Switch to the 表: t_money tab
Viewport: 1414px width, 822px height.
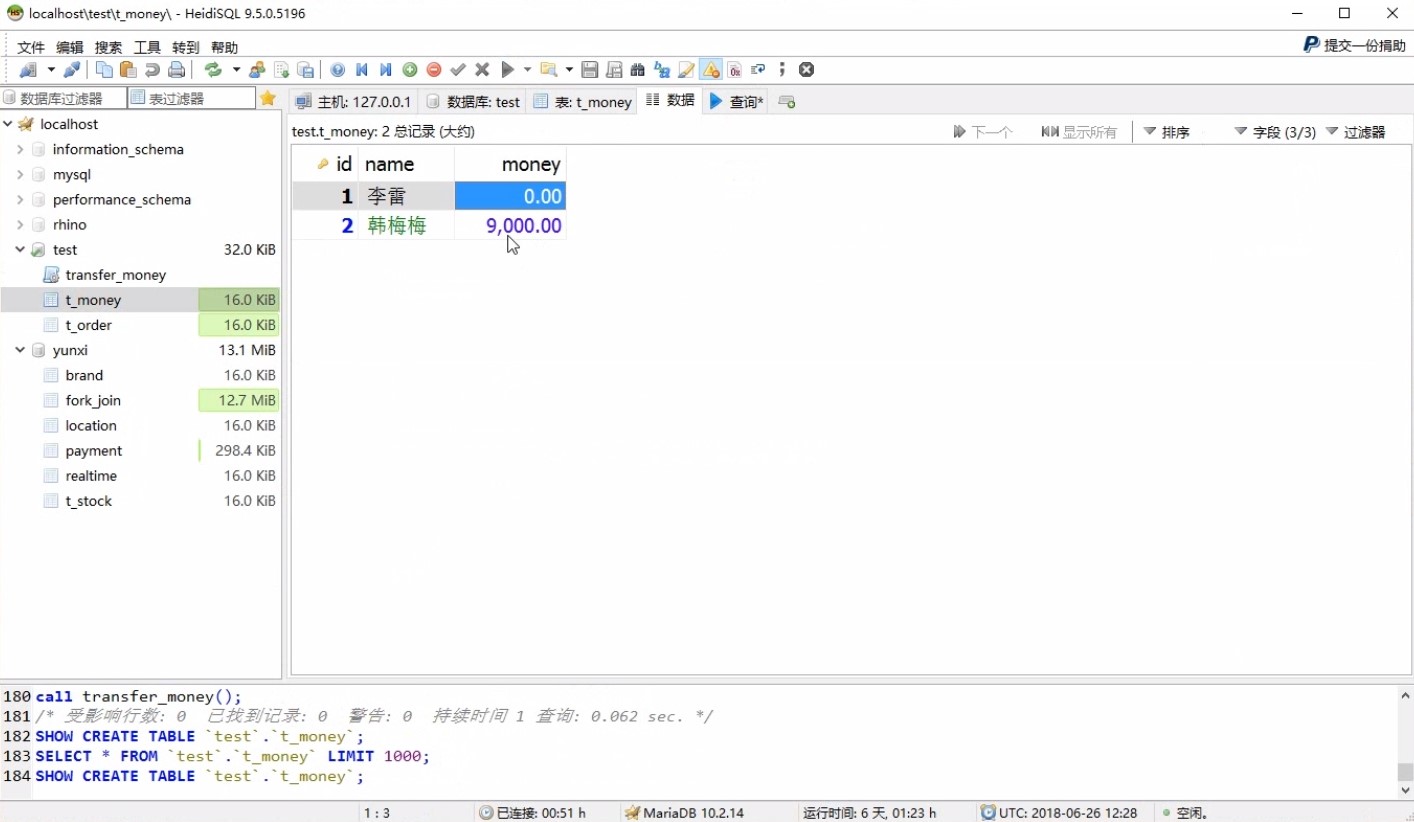[583, 102]
